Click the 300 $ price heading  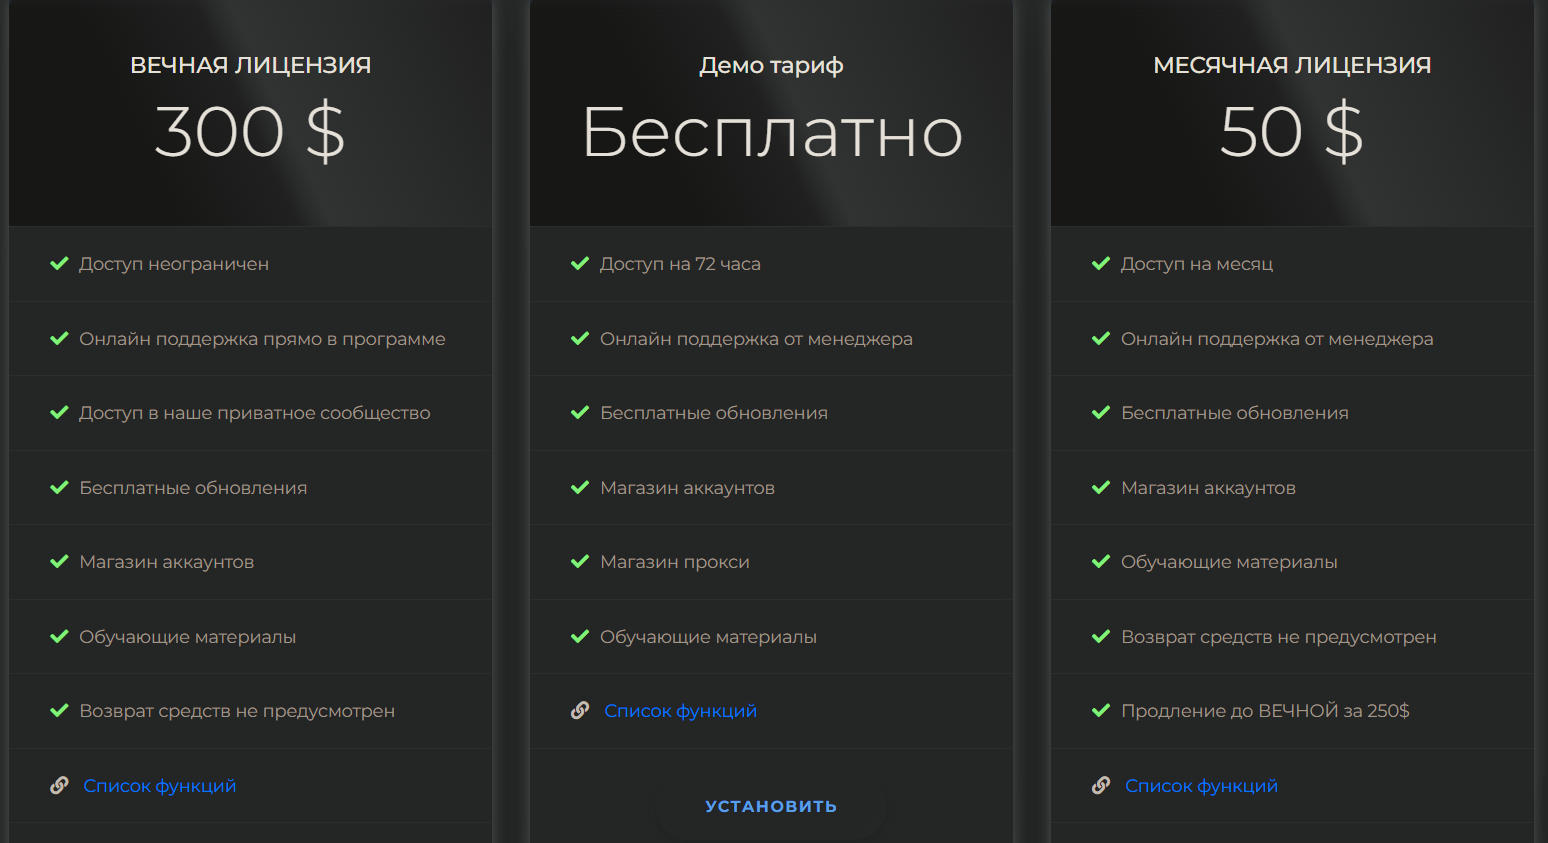250,132
